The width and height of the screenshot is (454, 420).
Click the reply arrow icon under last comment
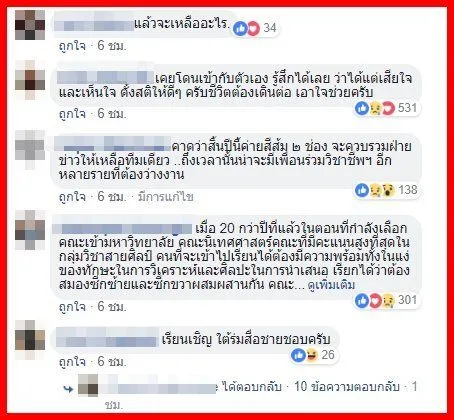68,389
